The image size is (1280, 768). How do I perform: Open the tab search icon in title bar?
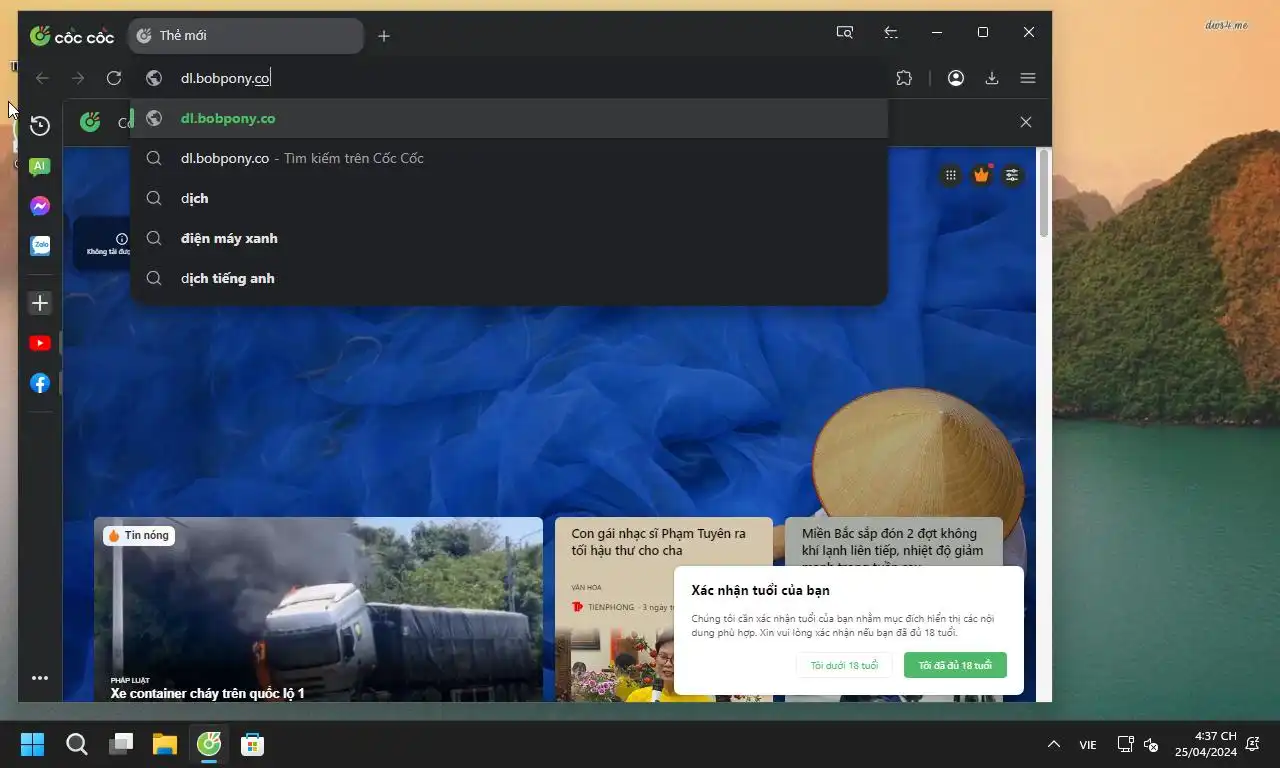pos(845,33)
